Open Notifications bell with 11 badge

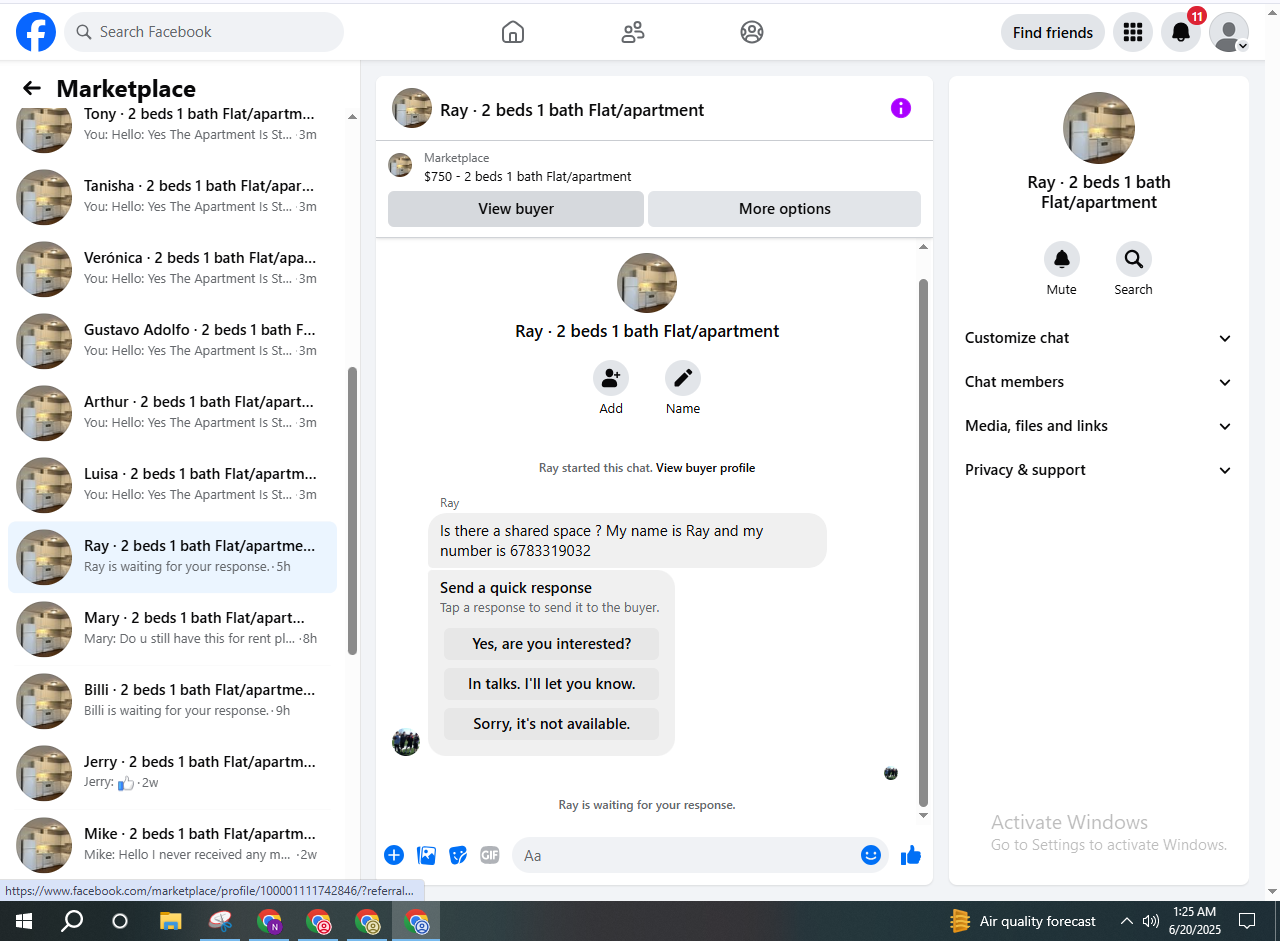coord(1181,32)
